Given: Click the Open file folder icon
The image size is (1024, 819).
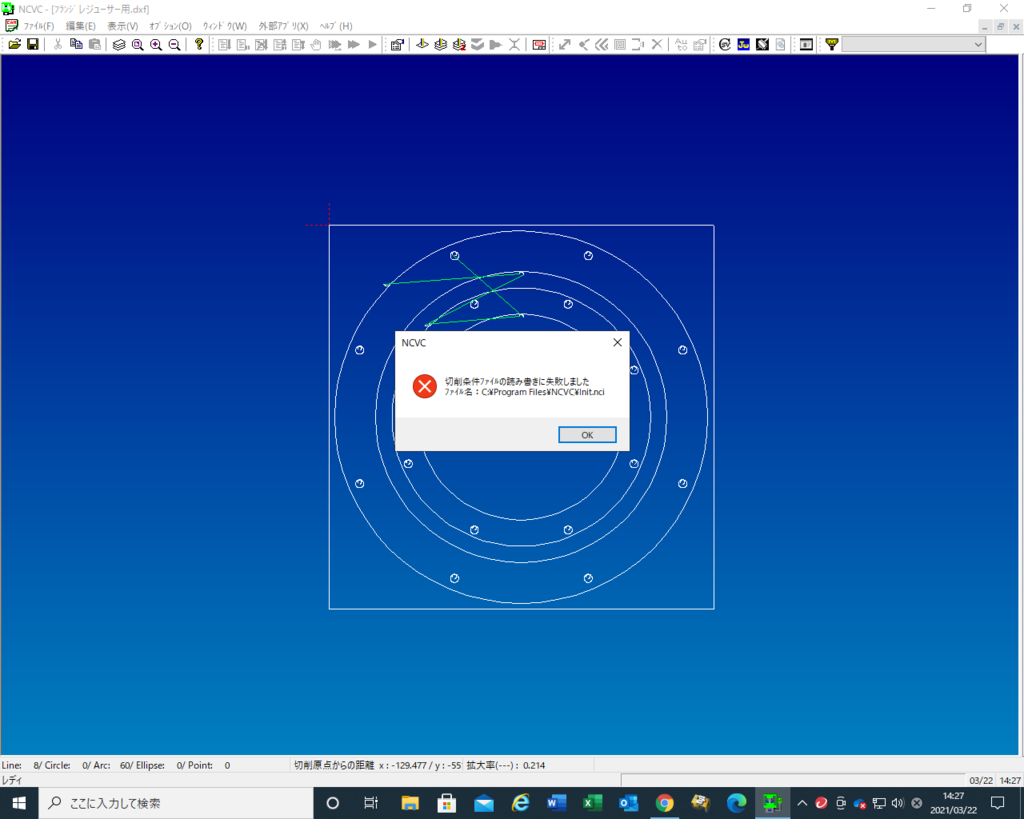Looking at the screenshot, I should (15, 45).
